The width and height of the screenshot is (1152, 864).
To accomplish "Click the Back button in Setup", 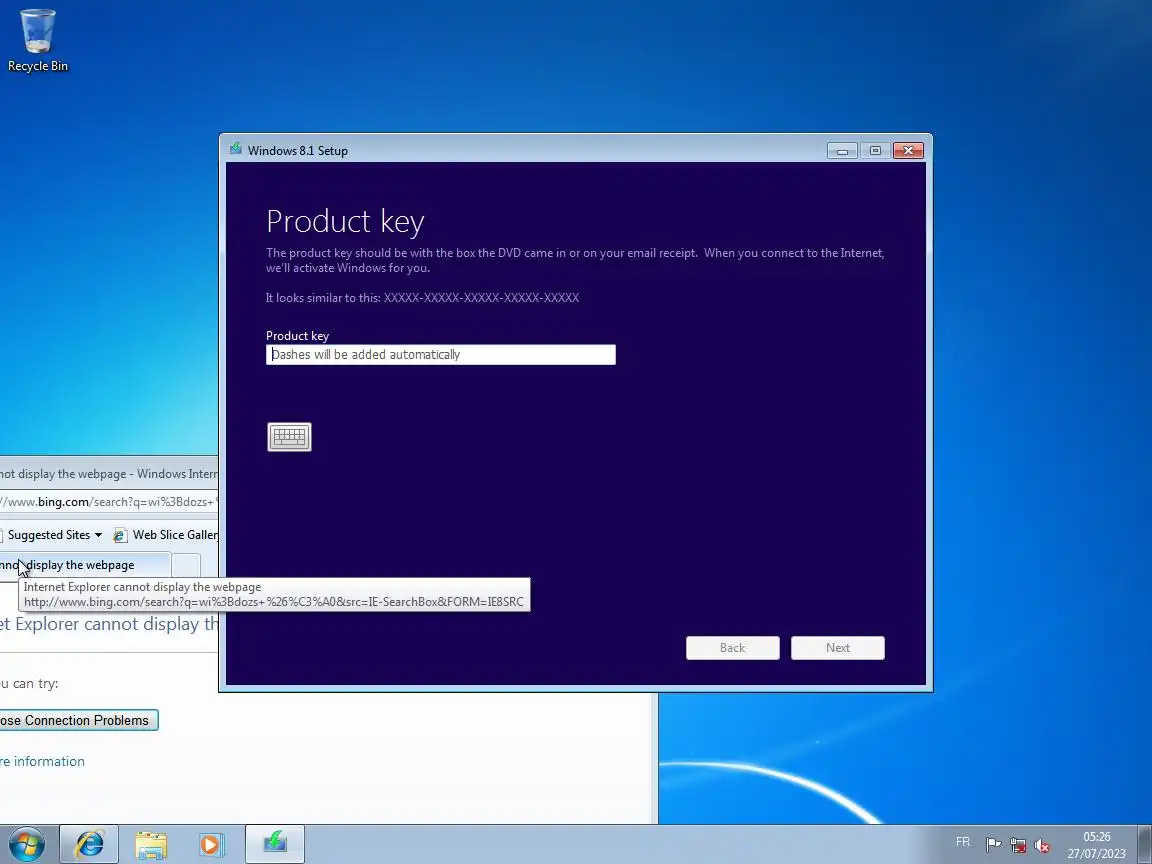I will click(x=732, y=648).
